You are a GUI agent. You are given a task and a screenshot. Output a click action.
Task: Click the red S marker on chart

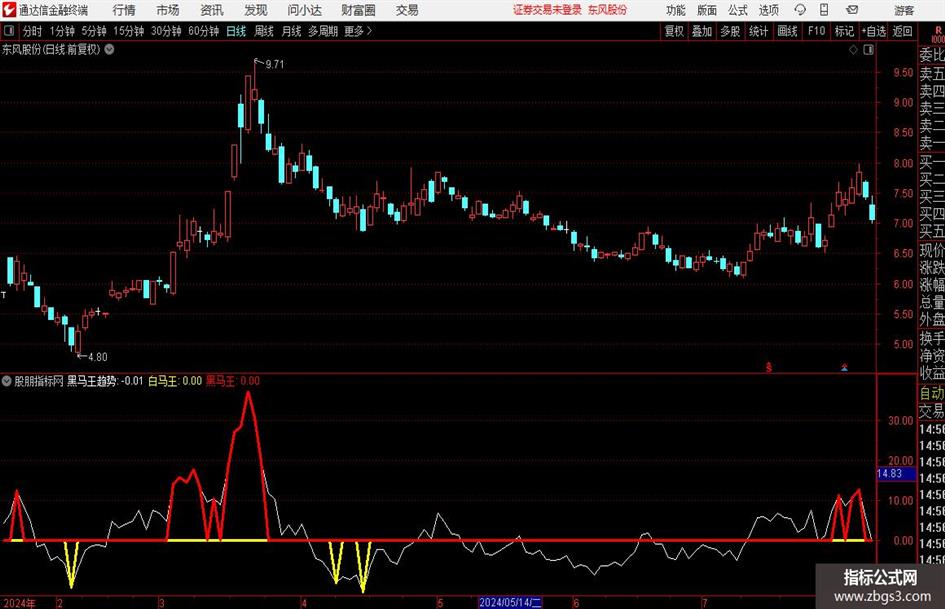tap(769, 367)
